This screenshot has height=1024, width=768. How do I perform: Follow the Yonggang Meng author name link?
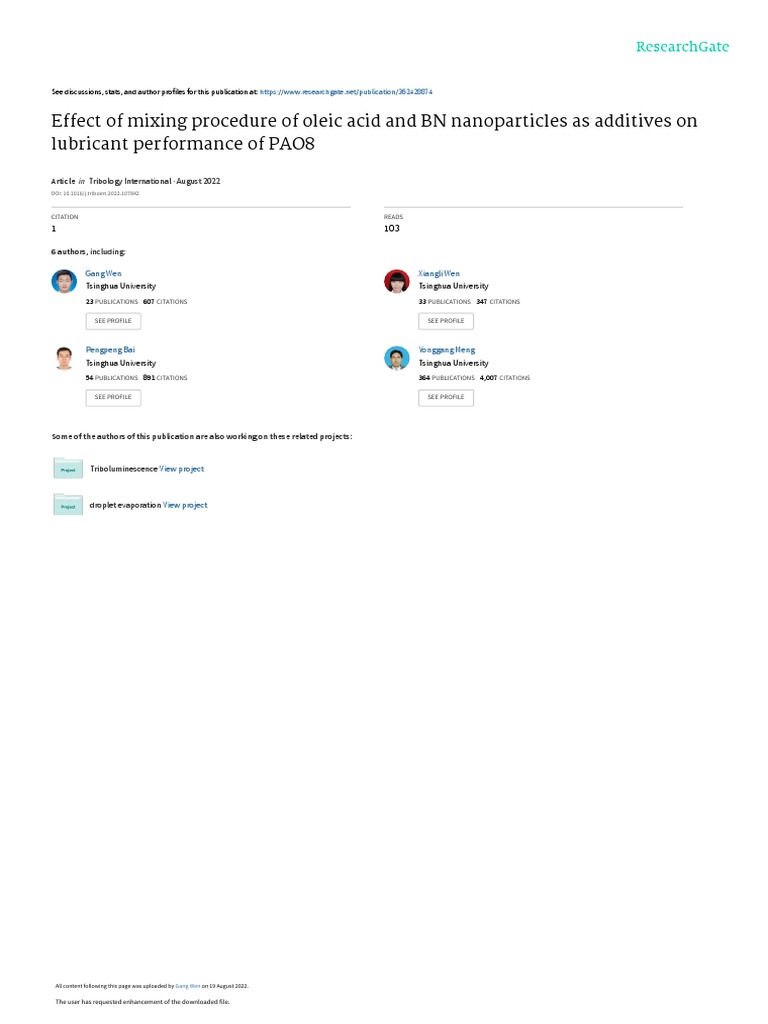point(447,350)
